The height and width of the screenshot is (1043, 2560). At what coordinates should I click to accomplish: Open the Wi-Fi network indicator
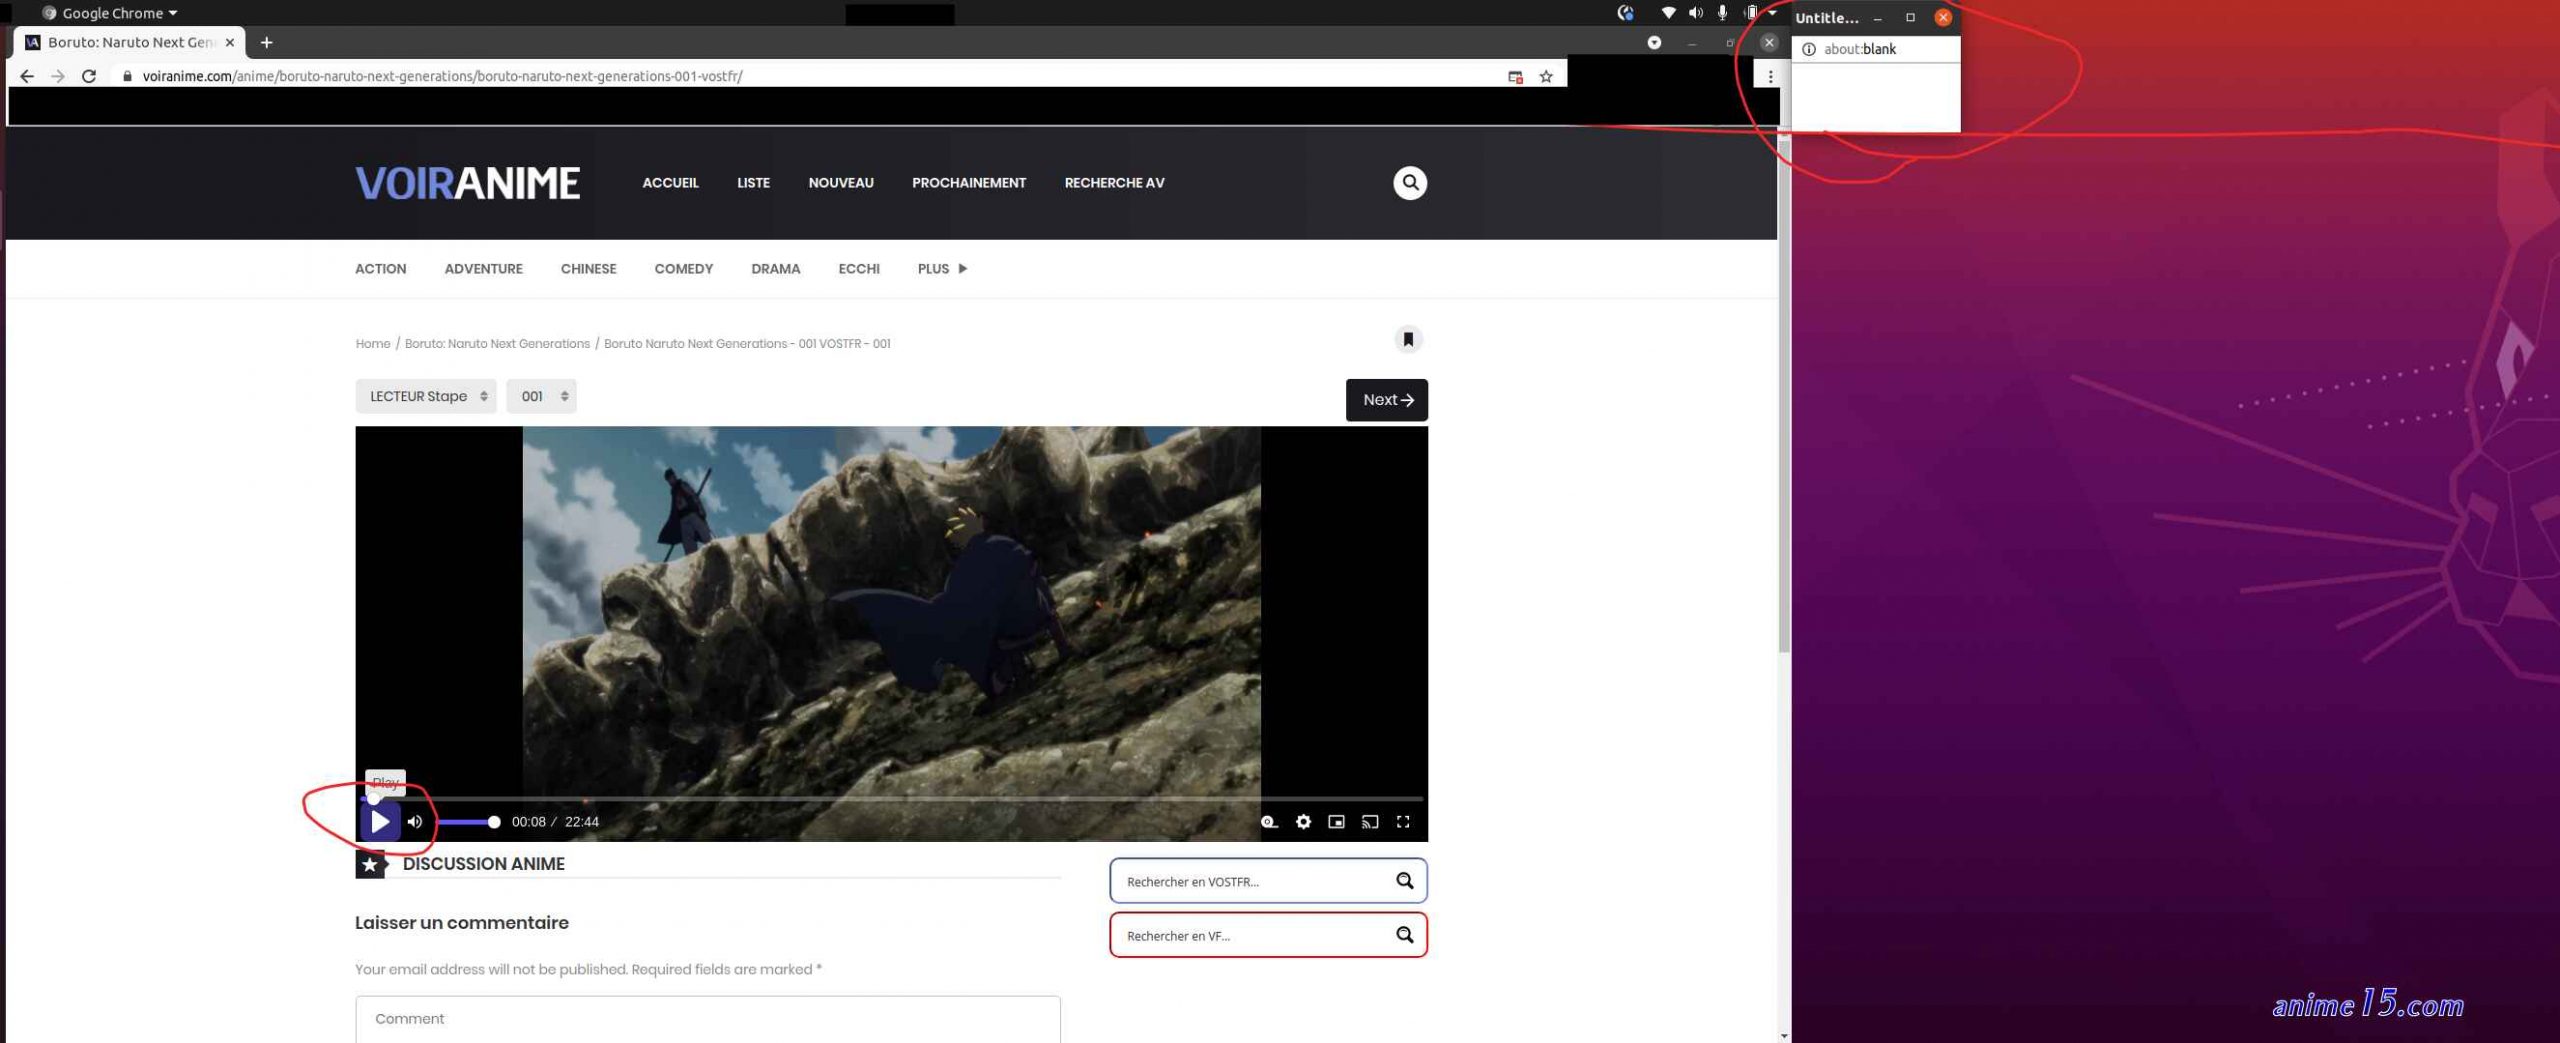coord(1668,13)
